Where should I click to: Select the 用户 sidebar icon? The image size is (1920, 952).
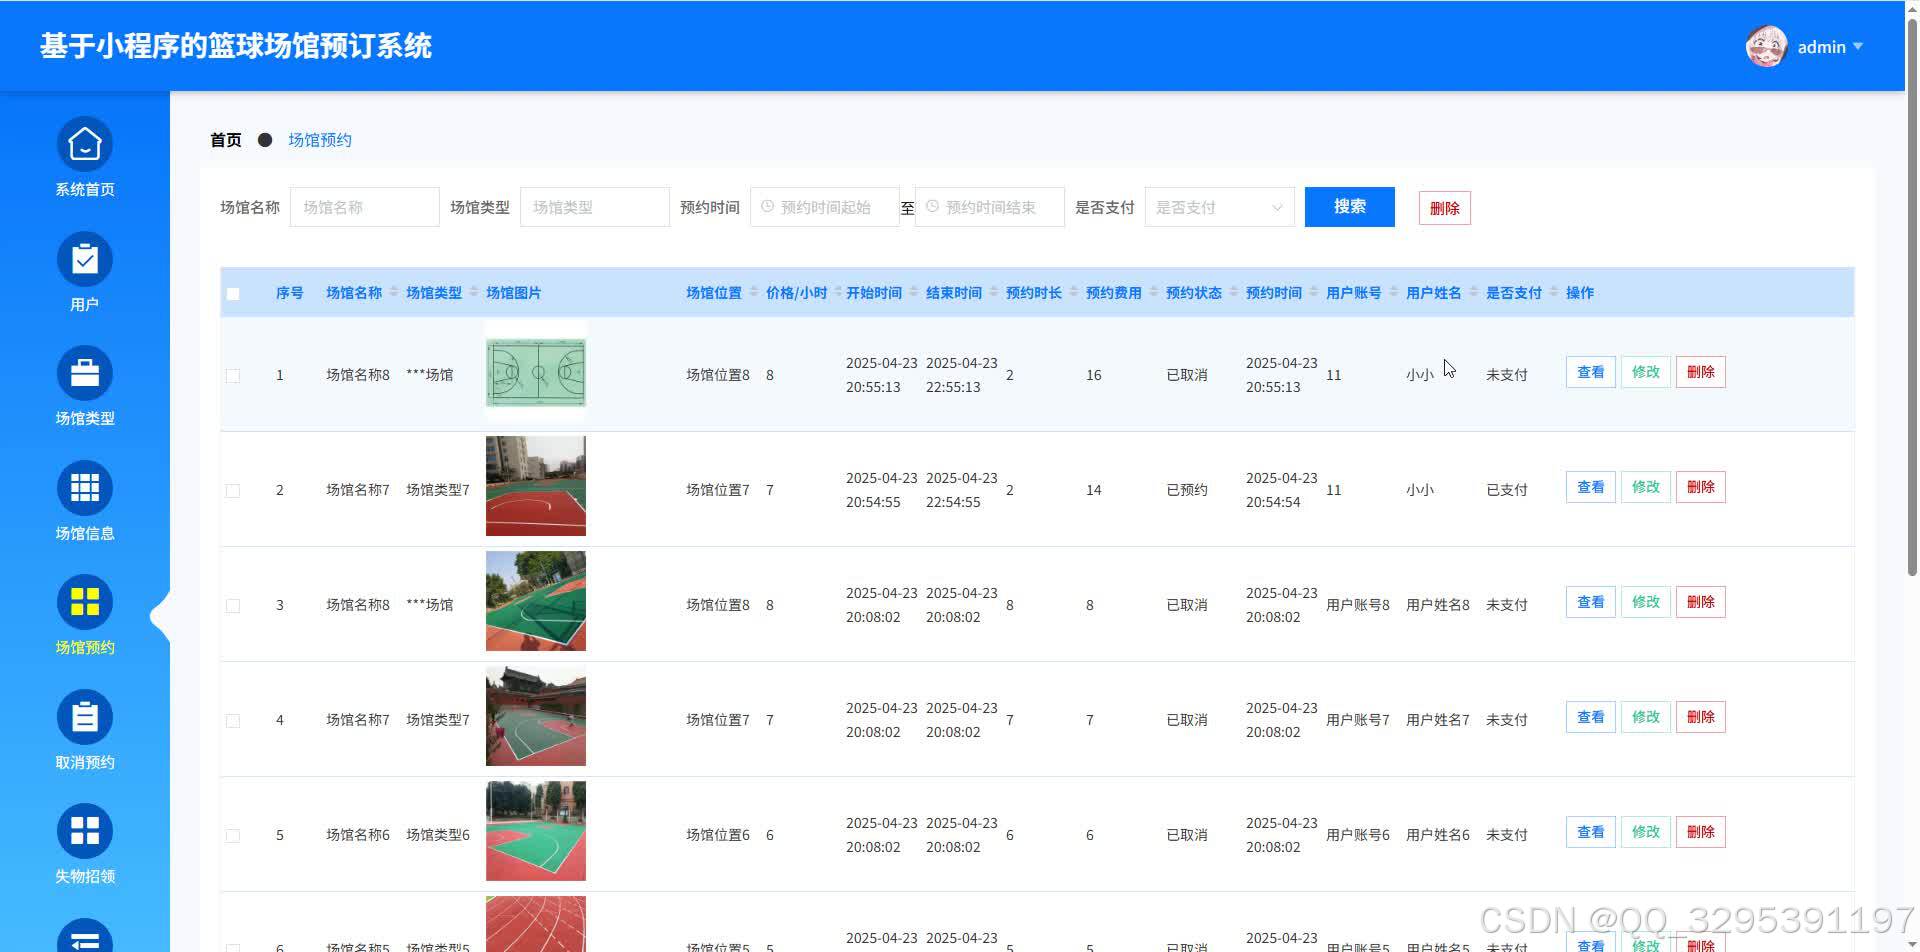(84, 270)
